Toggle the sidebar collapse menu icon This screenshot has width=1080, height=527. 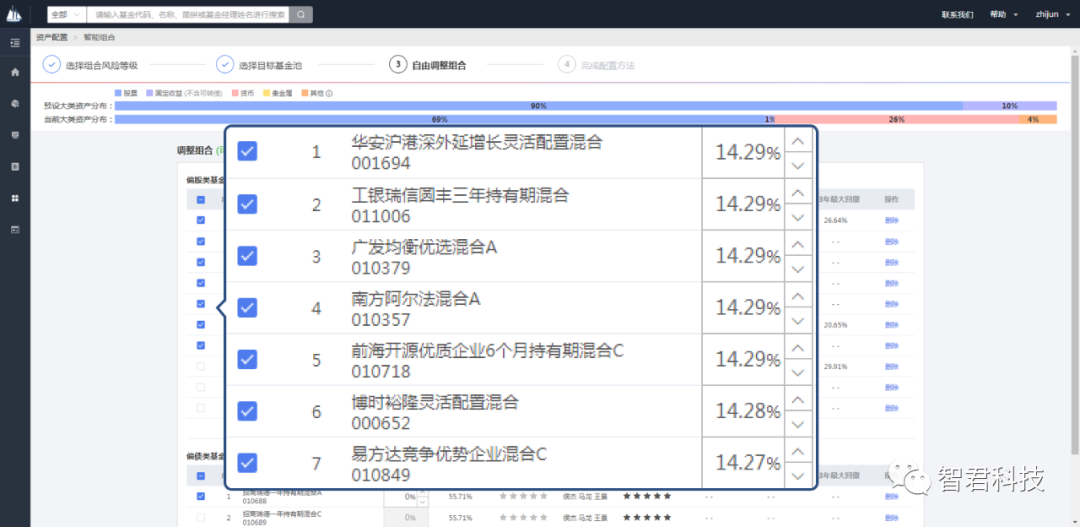pyautogui.click(x=15, y=43)
